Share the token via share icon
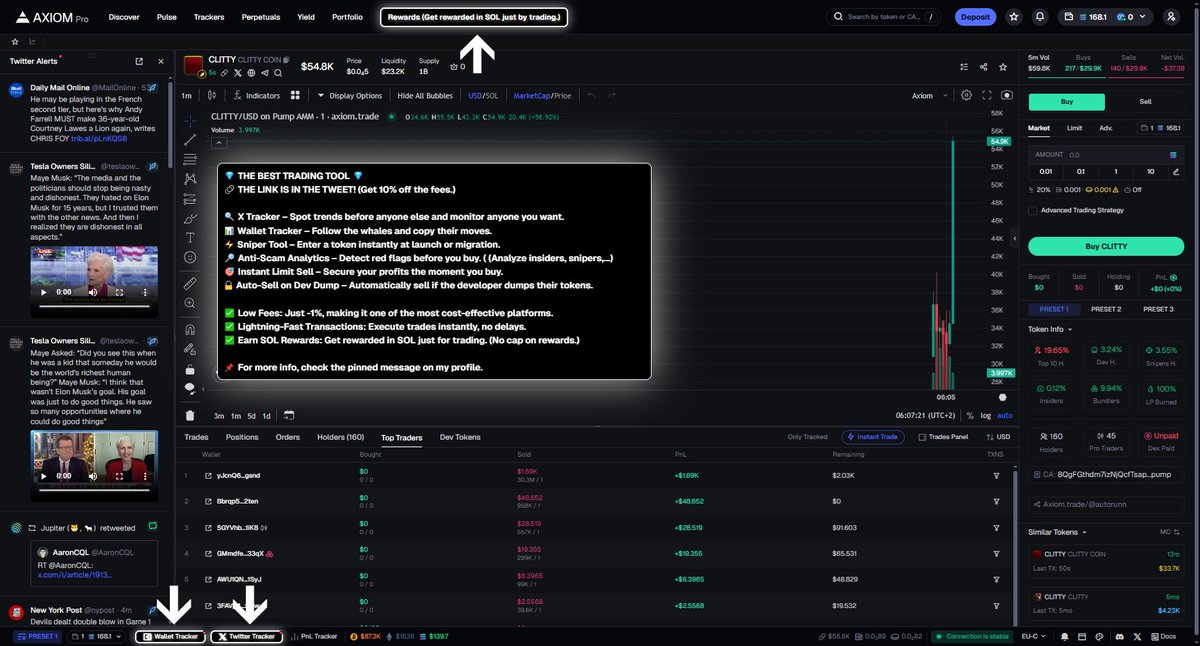Screen dimensions: 1200x646 pyautogui.click(x=984, y=67)
